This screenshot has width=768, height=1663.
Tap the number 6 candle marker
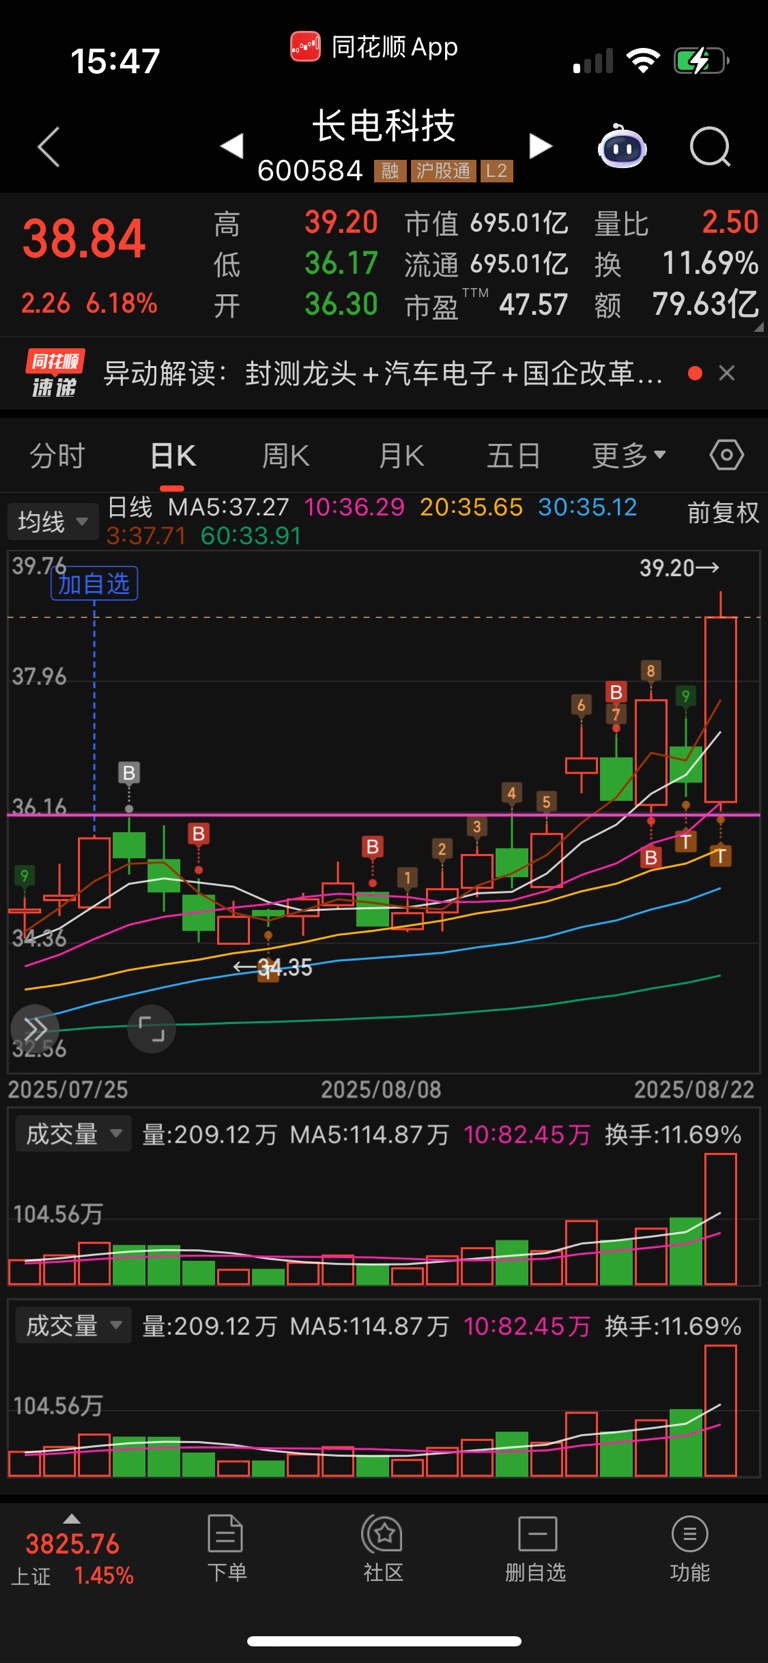[581, 705]
